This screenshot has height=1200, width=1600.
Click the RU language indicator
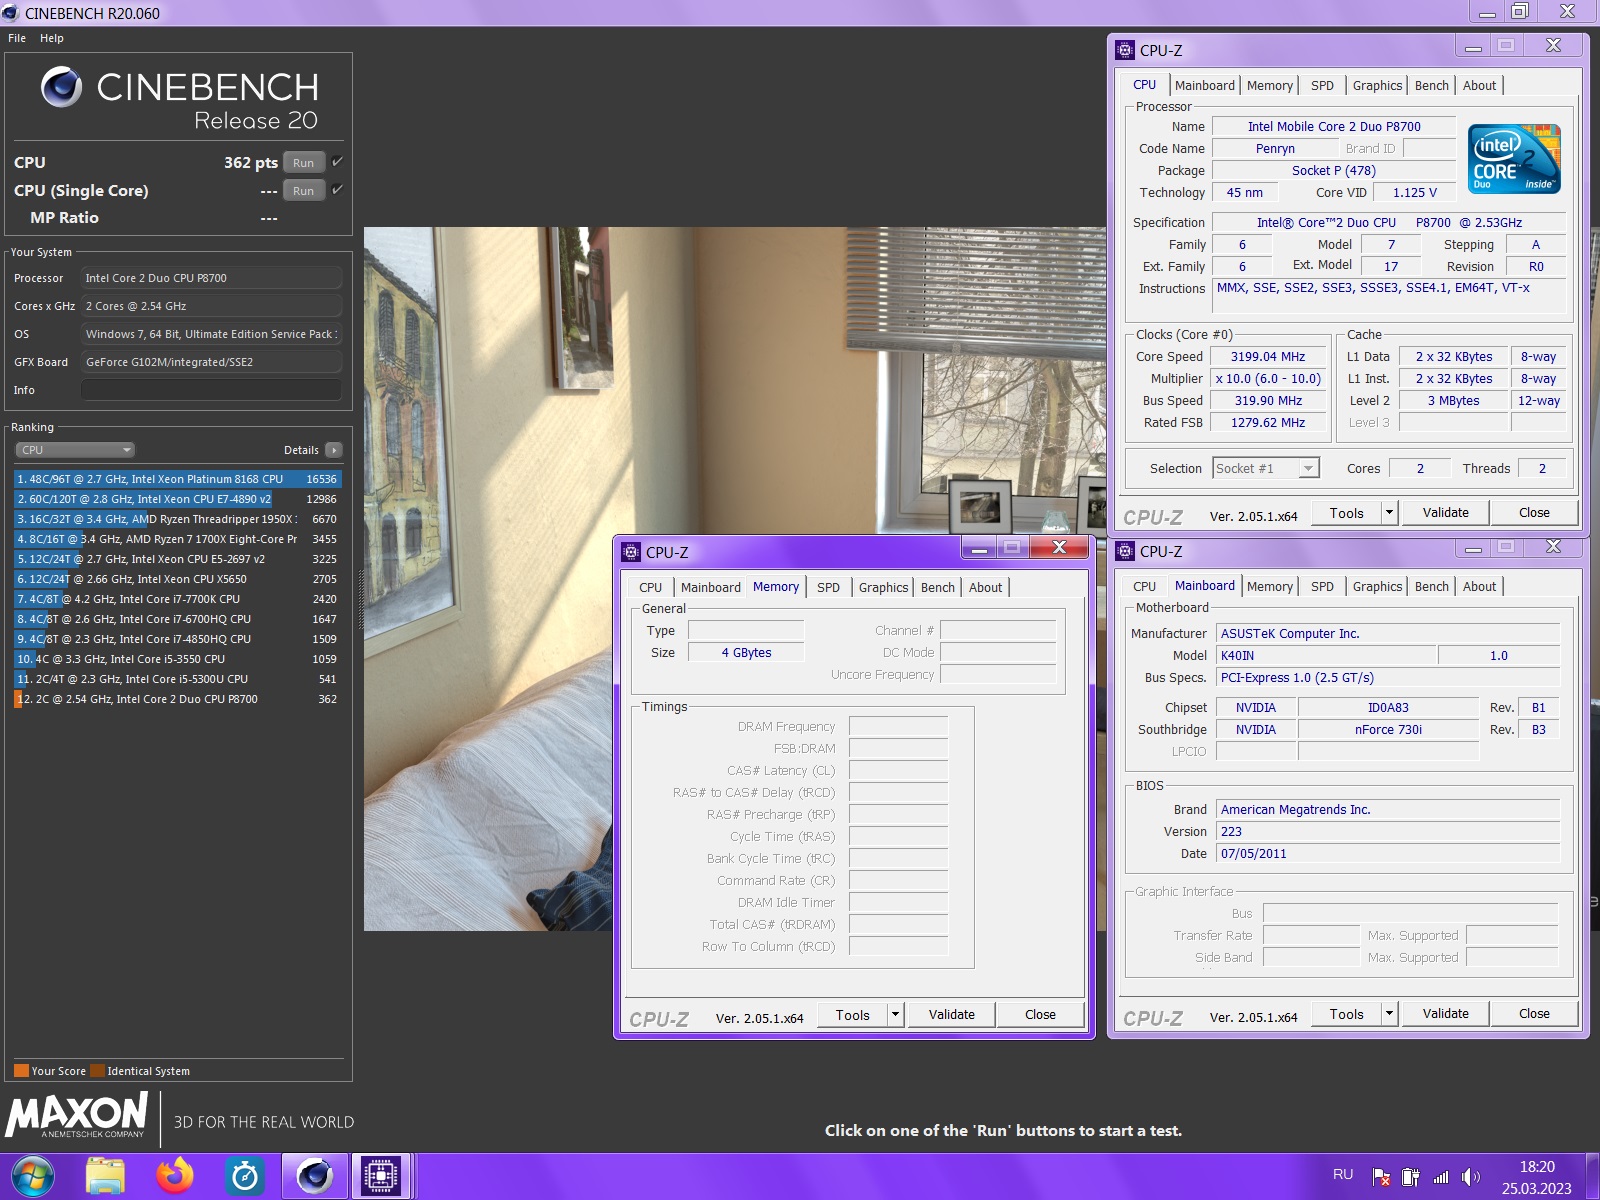coord(1343,1175)
